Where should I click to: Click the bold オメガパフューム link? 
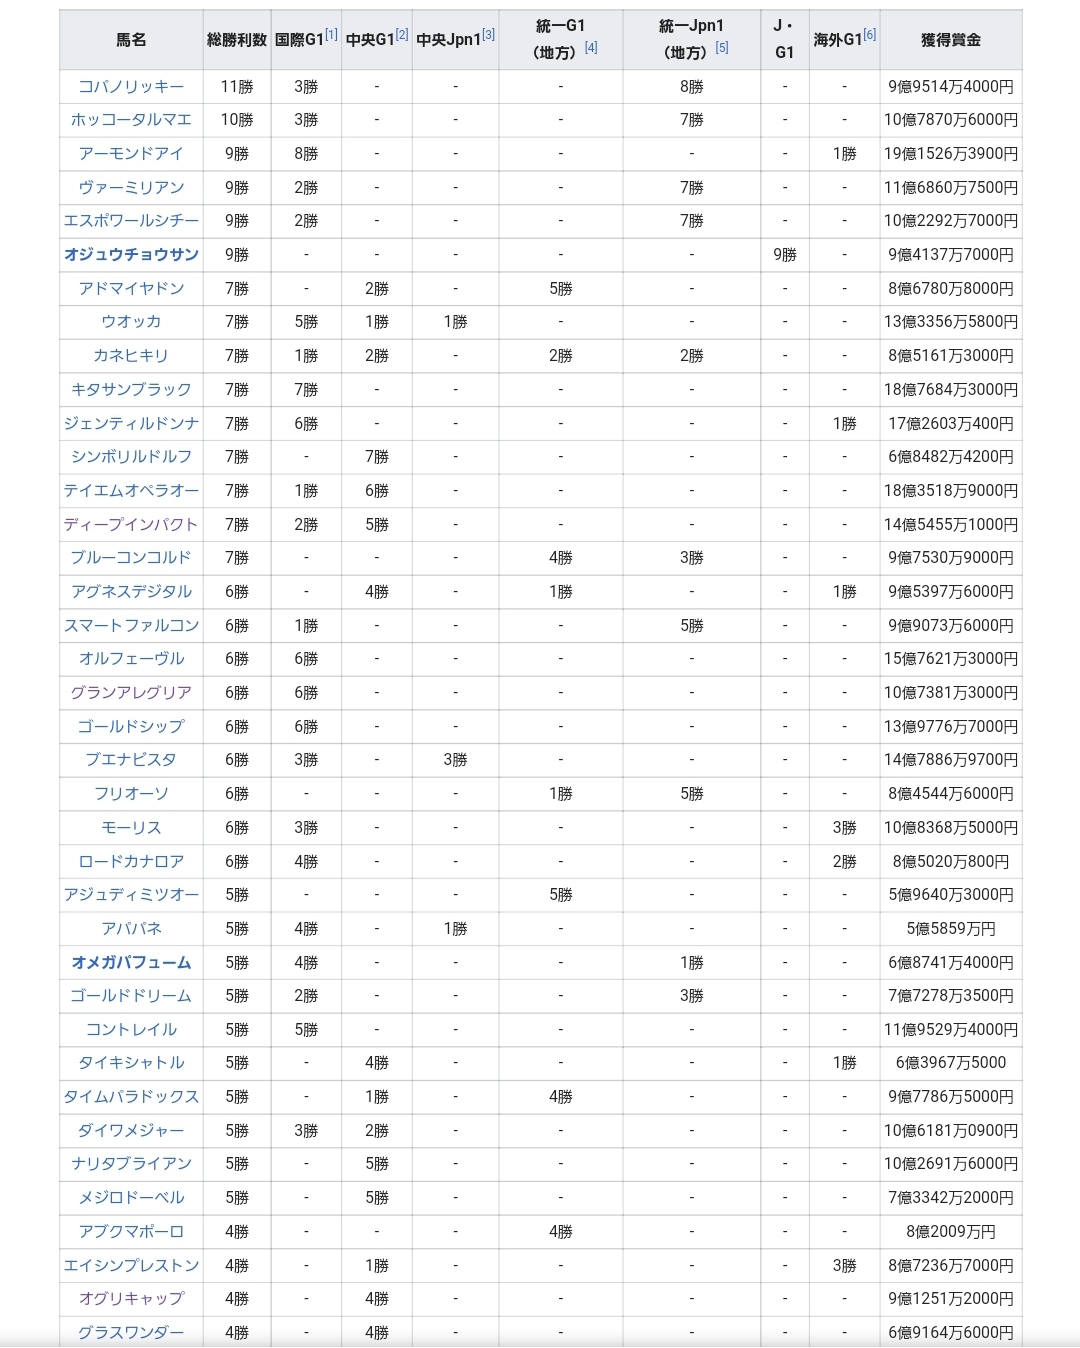[131, 963]
